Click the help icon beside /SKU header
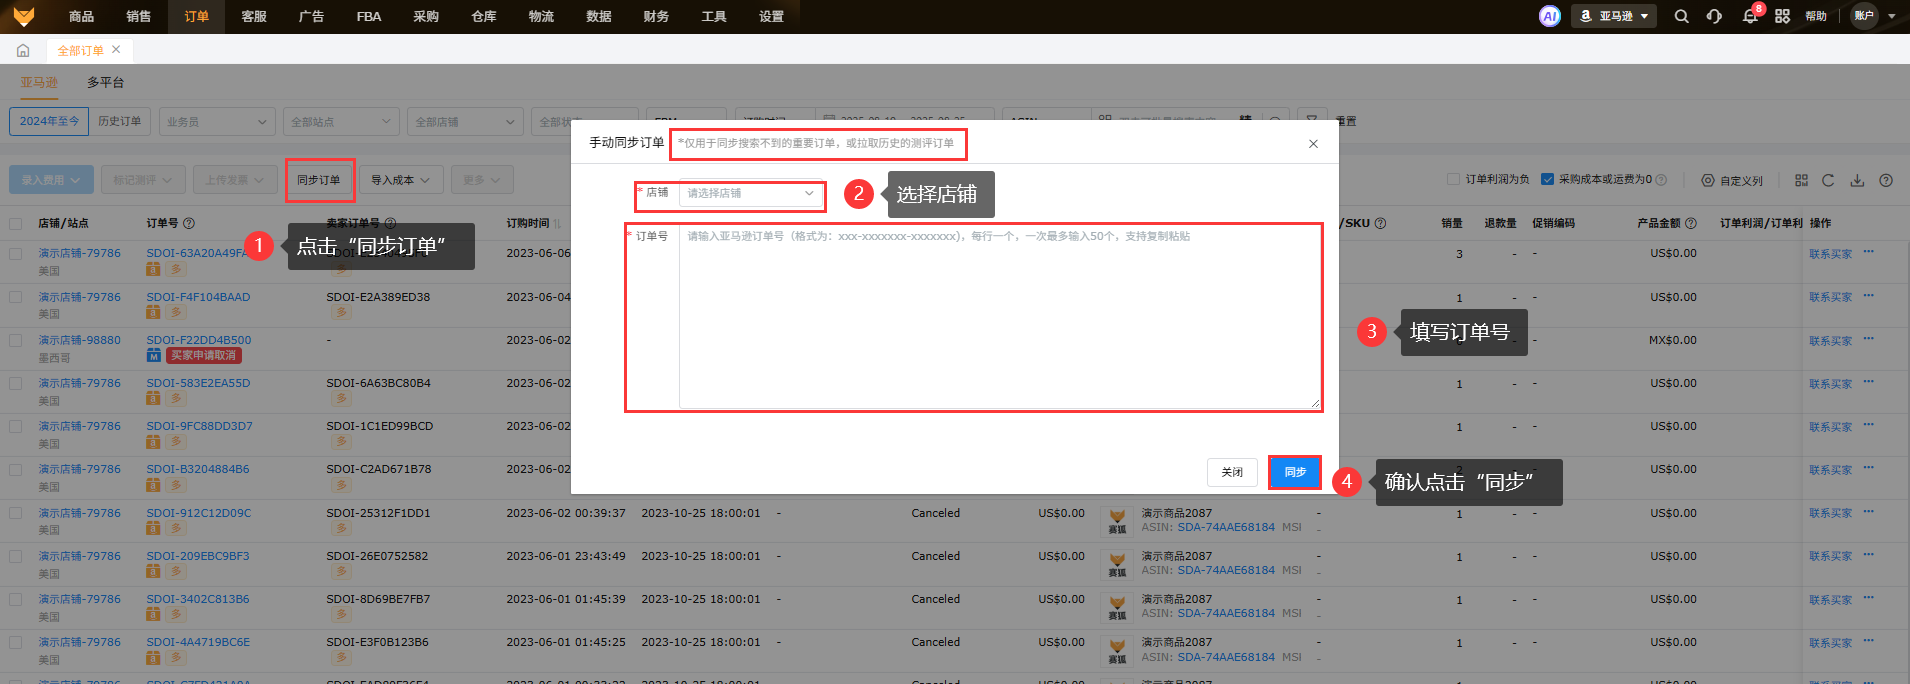 (1380, 223)
